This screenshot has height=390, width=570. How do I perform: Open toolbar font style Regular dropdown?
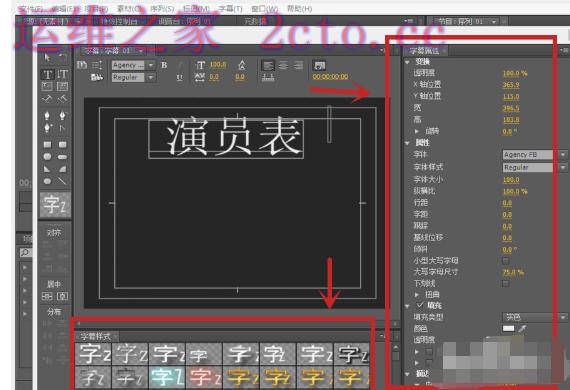[x=150, y=77]
